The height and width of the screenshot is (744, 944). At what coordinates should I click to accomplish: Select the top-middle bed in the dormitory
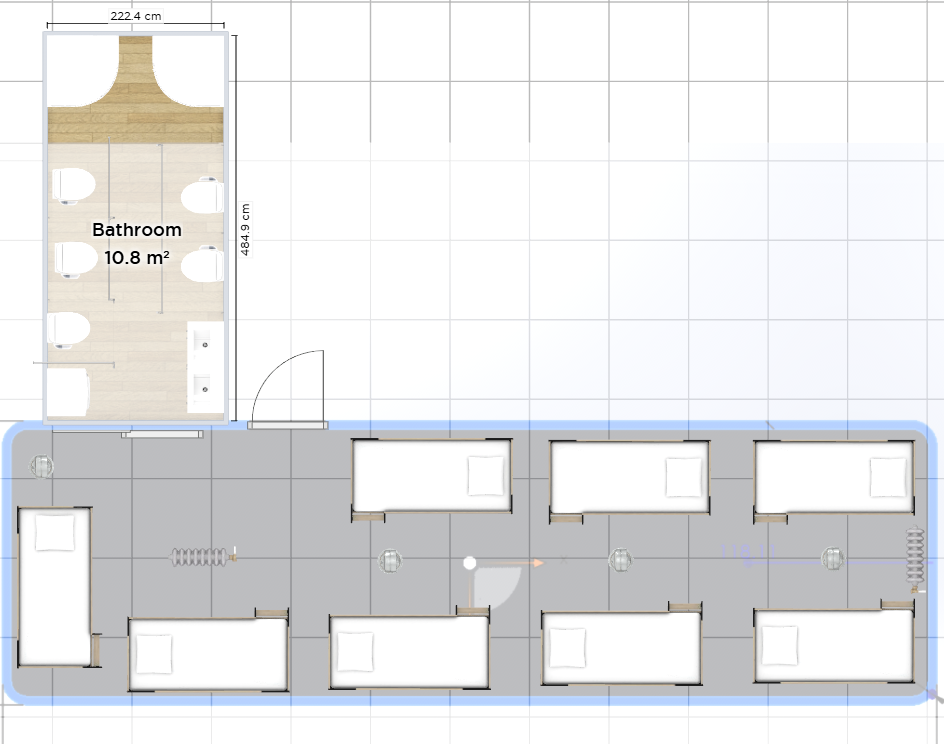pyautogui.click(x=630, y=477)
